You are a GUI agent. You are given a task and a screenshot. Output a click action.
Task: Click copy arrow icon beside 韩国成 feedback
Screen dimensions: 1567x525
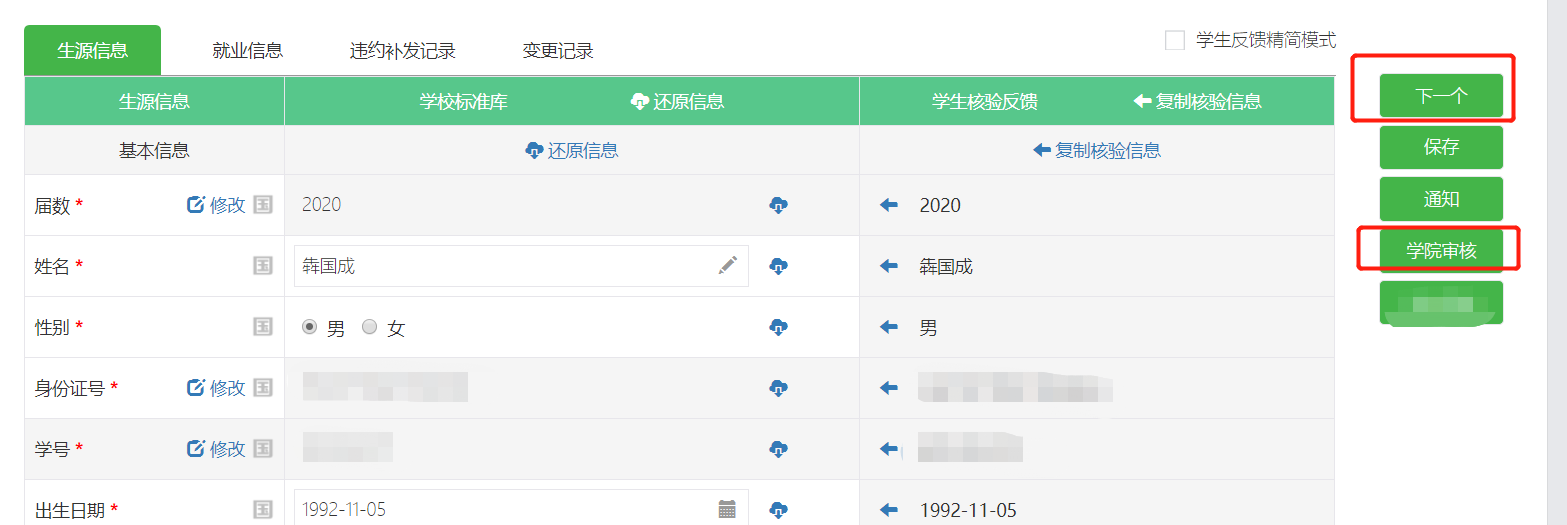(889, 266)
